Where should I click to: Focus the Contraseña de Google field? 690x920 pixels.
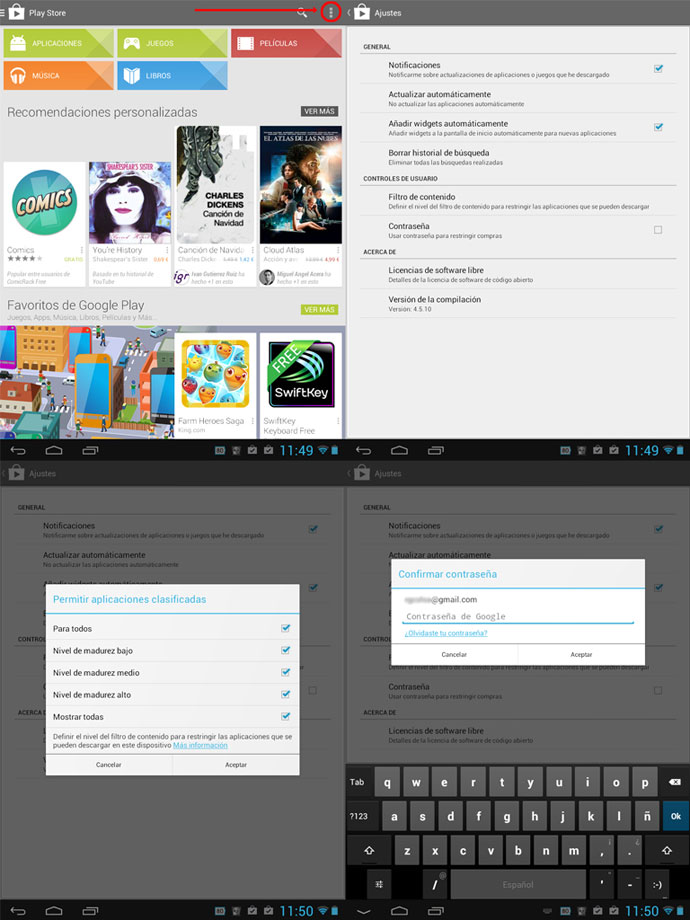[519, 617]
